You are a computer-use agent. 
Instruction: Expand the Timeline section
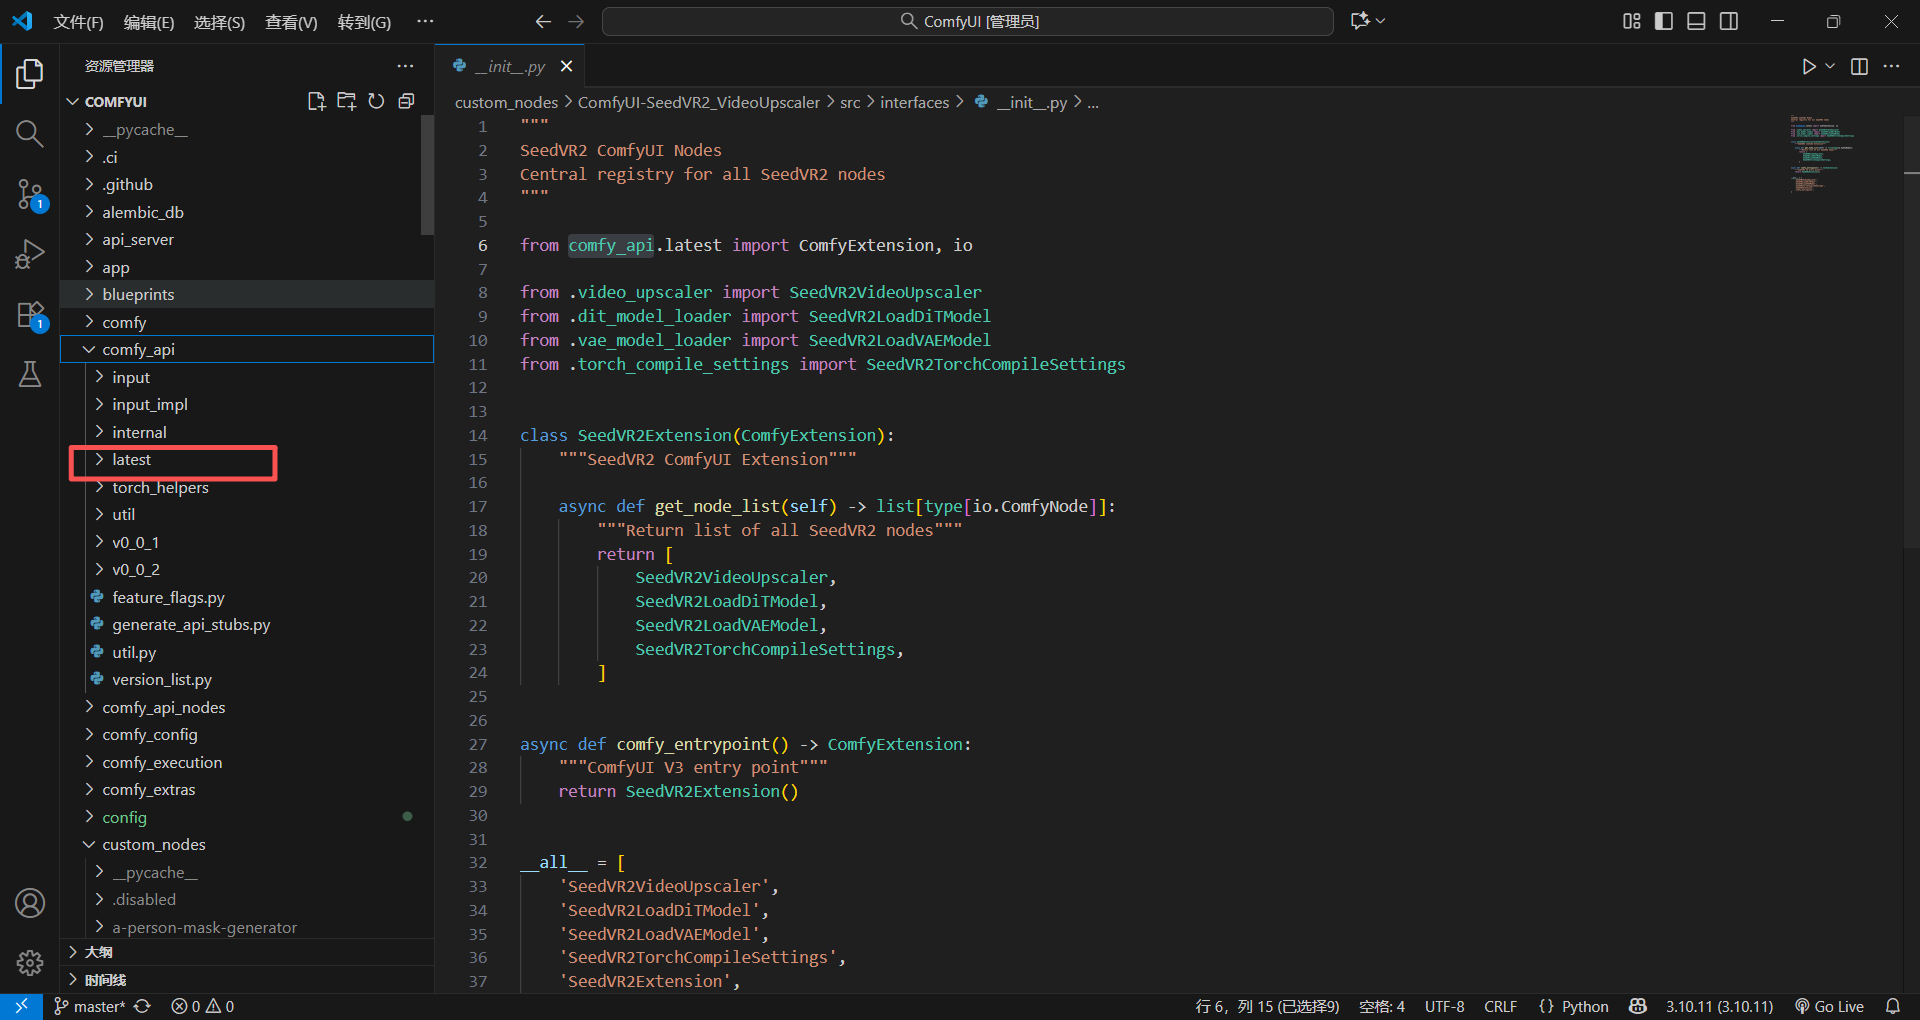point(247,980)
